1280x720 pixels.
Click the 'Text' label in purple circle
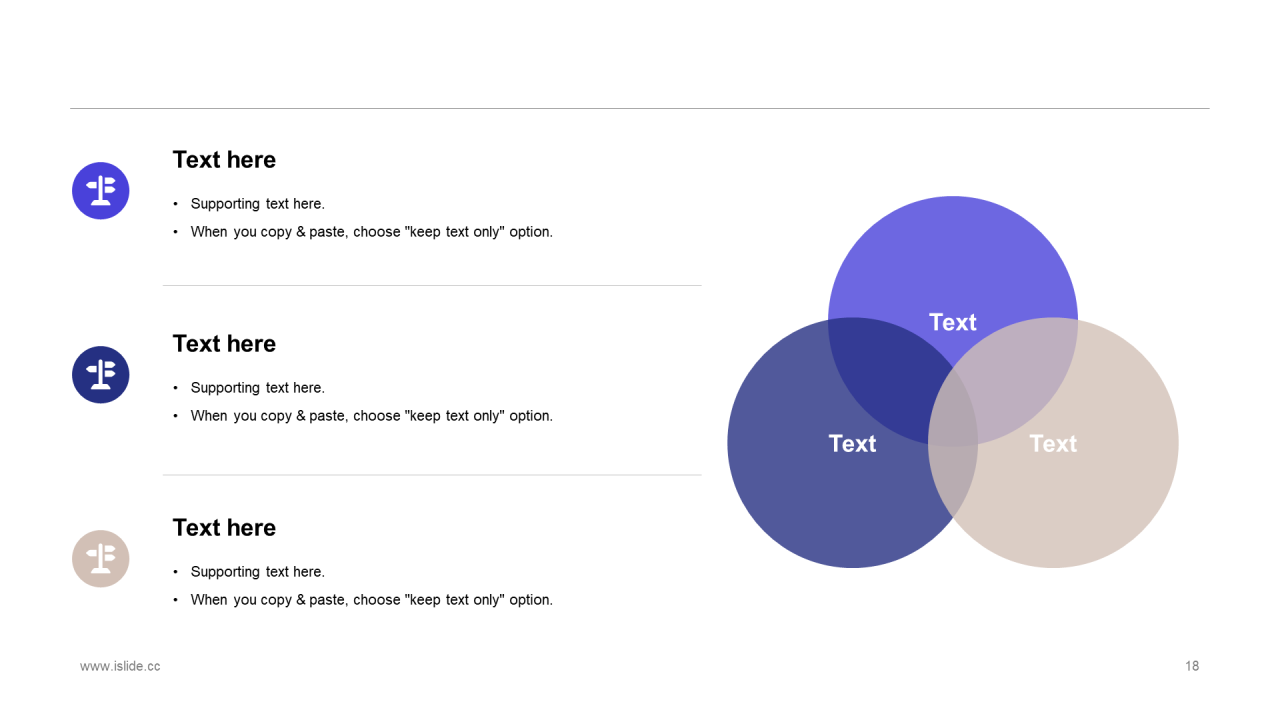click(x=953, y=322)
